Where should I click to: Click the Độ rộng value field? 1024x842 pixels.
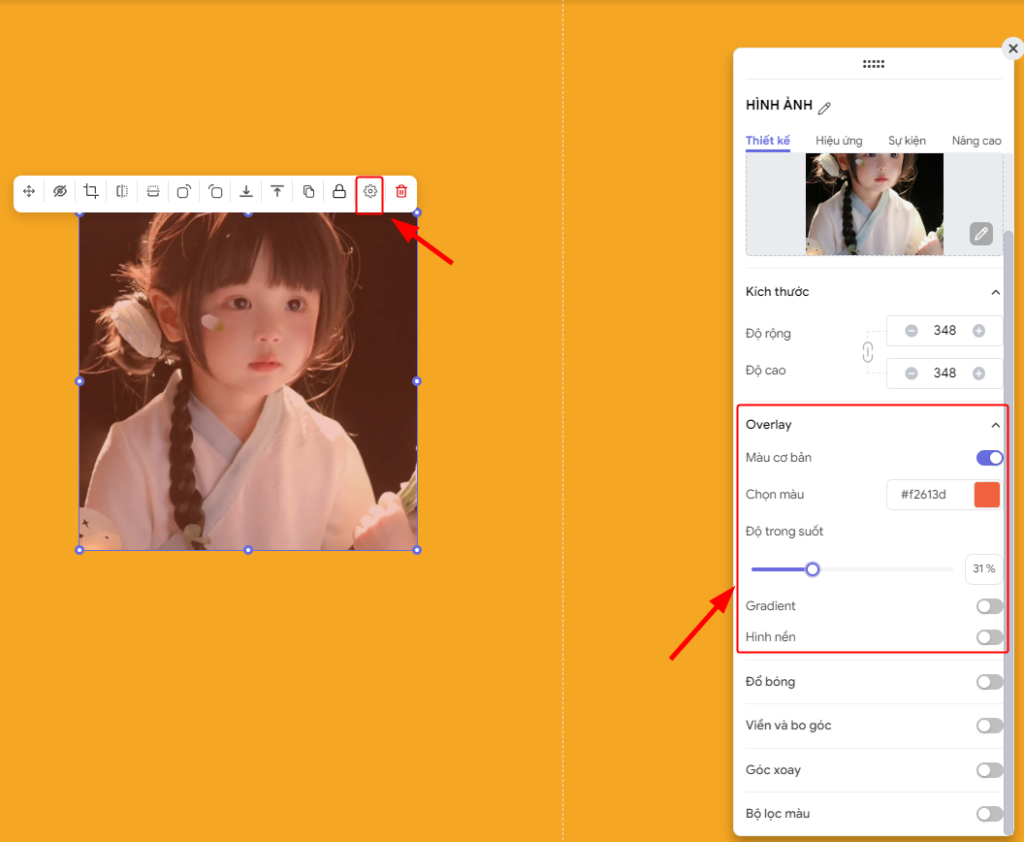[x=944, y=331]
